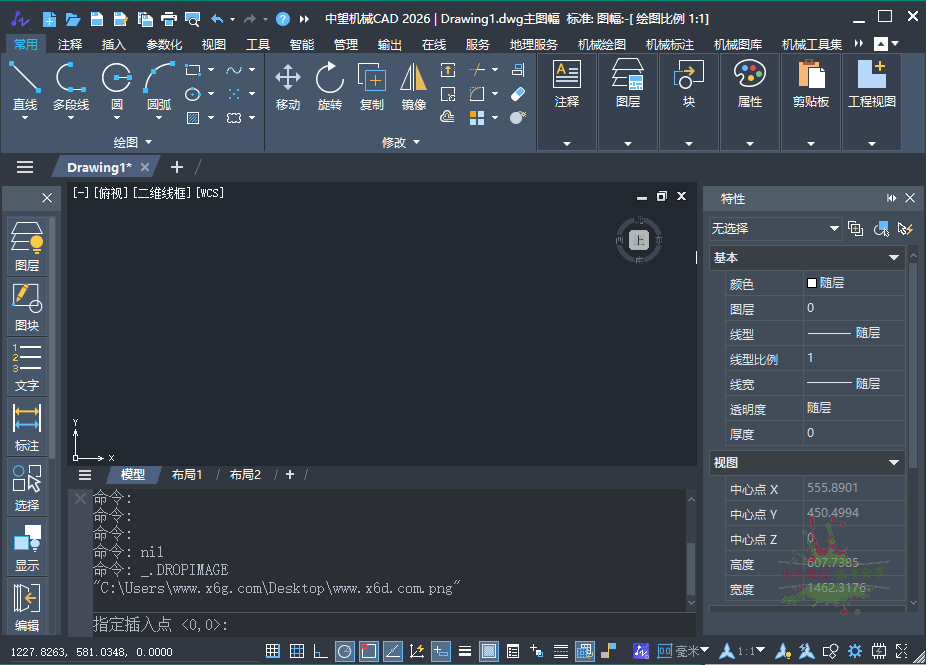Image resolution: width=926 pixels, height=665 pixels.
Task: Collapse the 基本 section in Properties panel
Action: (896, 257)
